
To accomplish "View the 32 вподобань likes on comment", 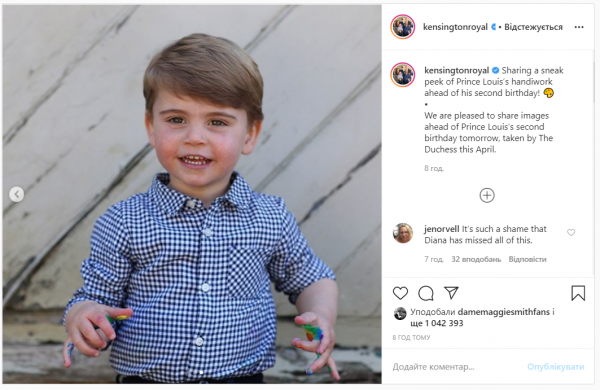I will (x=476, y=259).
